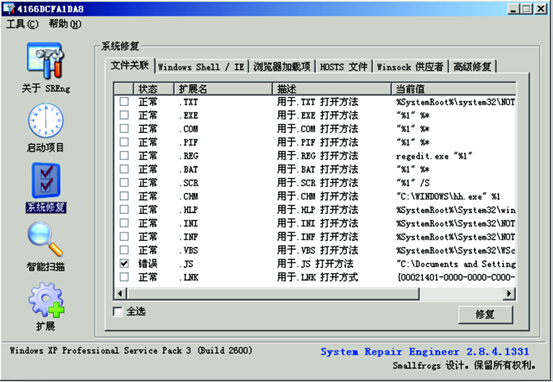
Task: Sort by the 扩展名 column header
Action: coord(223,89)
